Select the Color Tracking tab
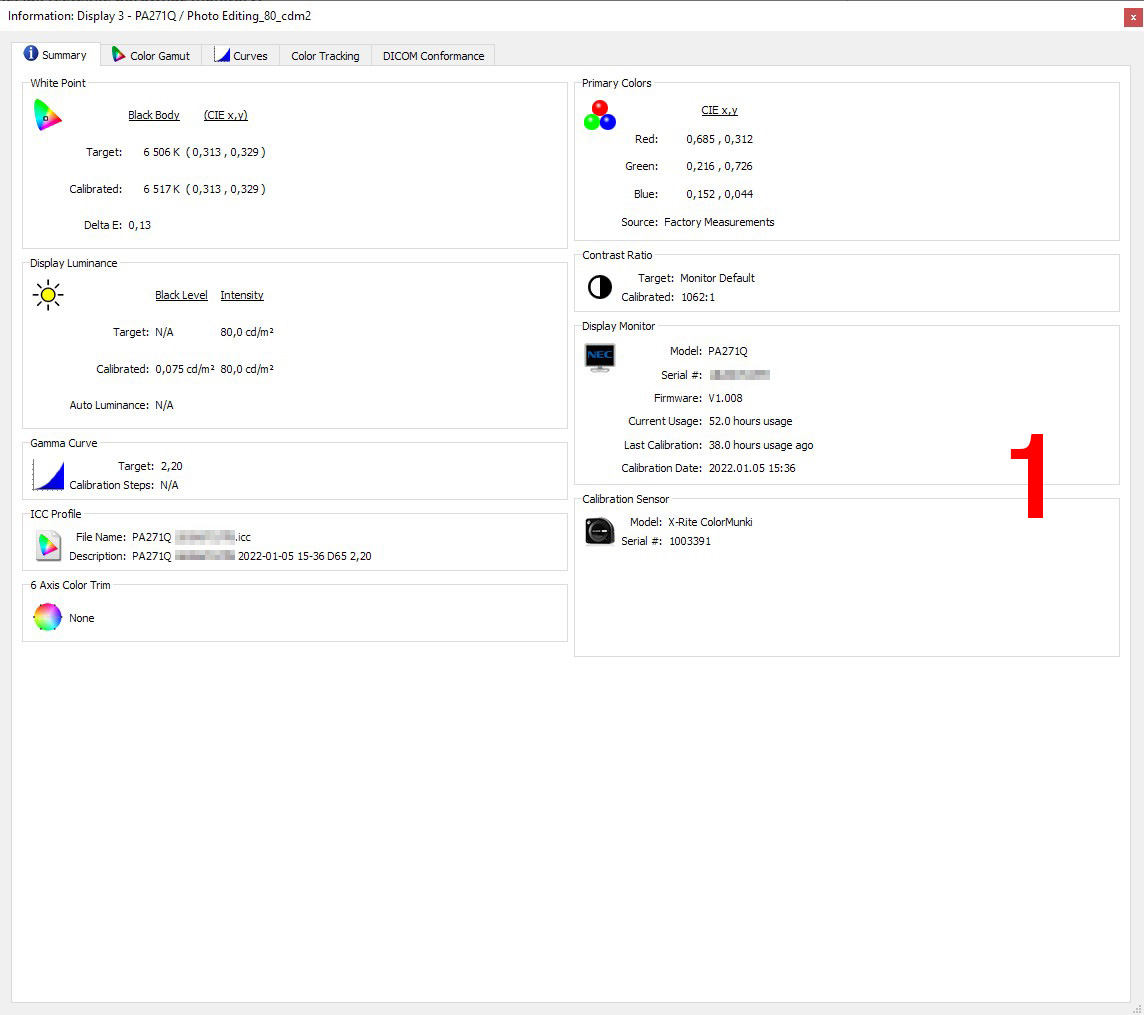Image resolution: width=1144 pixels, height=1015 pixels. (x=325, y=56)
